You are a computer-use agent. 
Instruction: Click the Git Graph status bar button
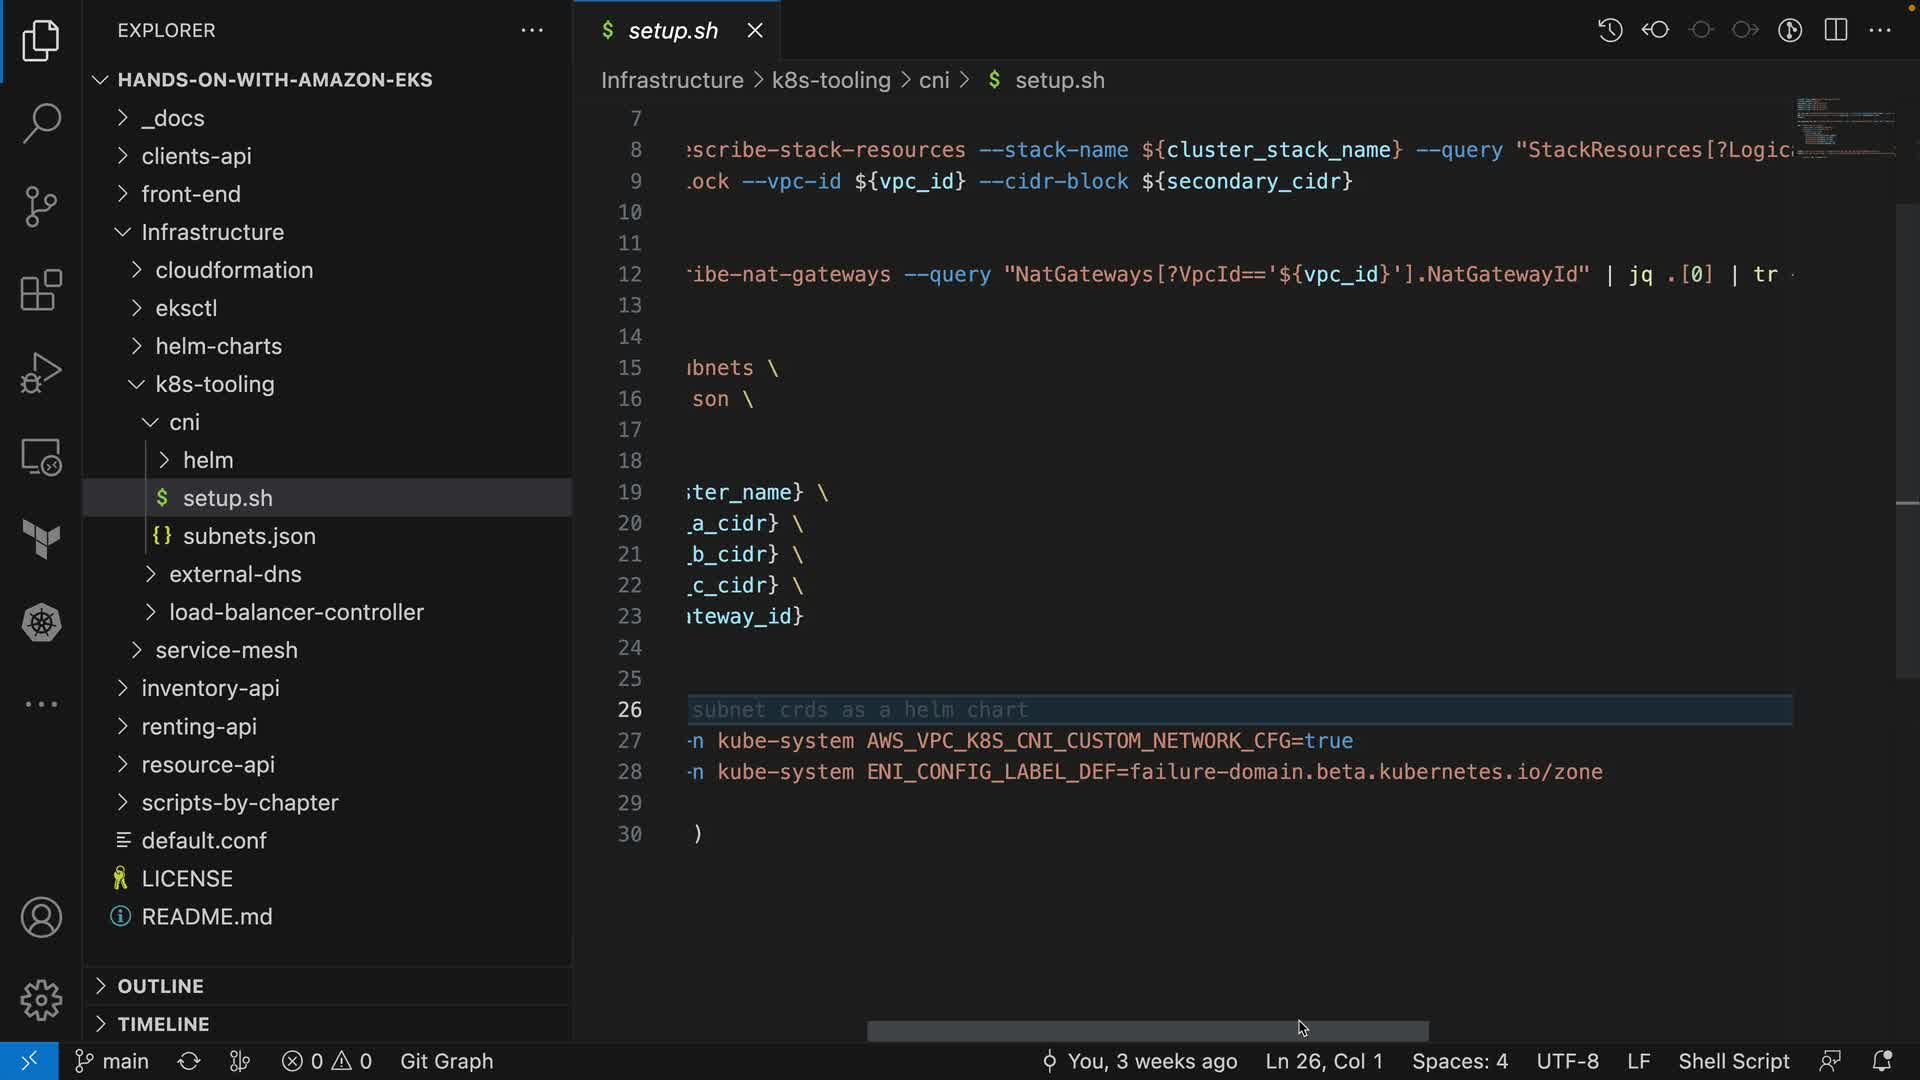tap(446, 1061)
